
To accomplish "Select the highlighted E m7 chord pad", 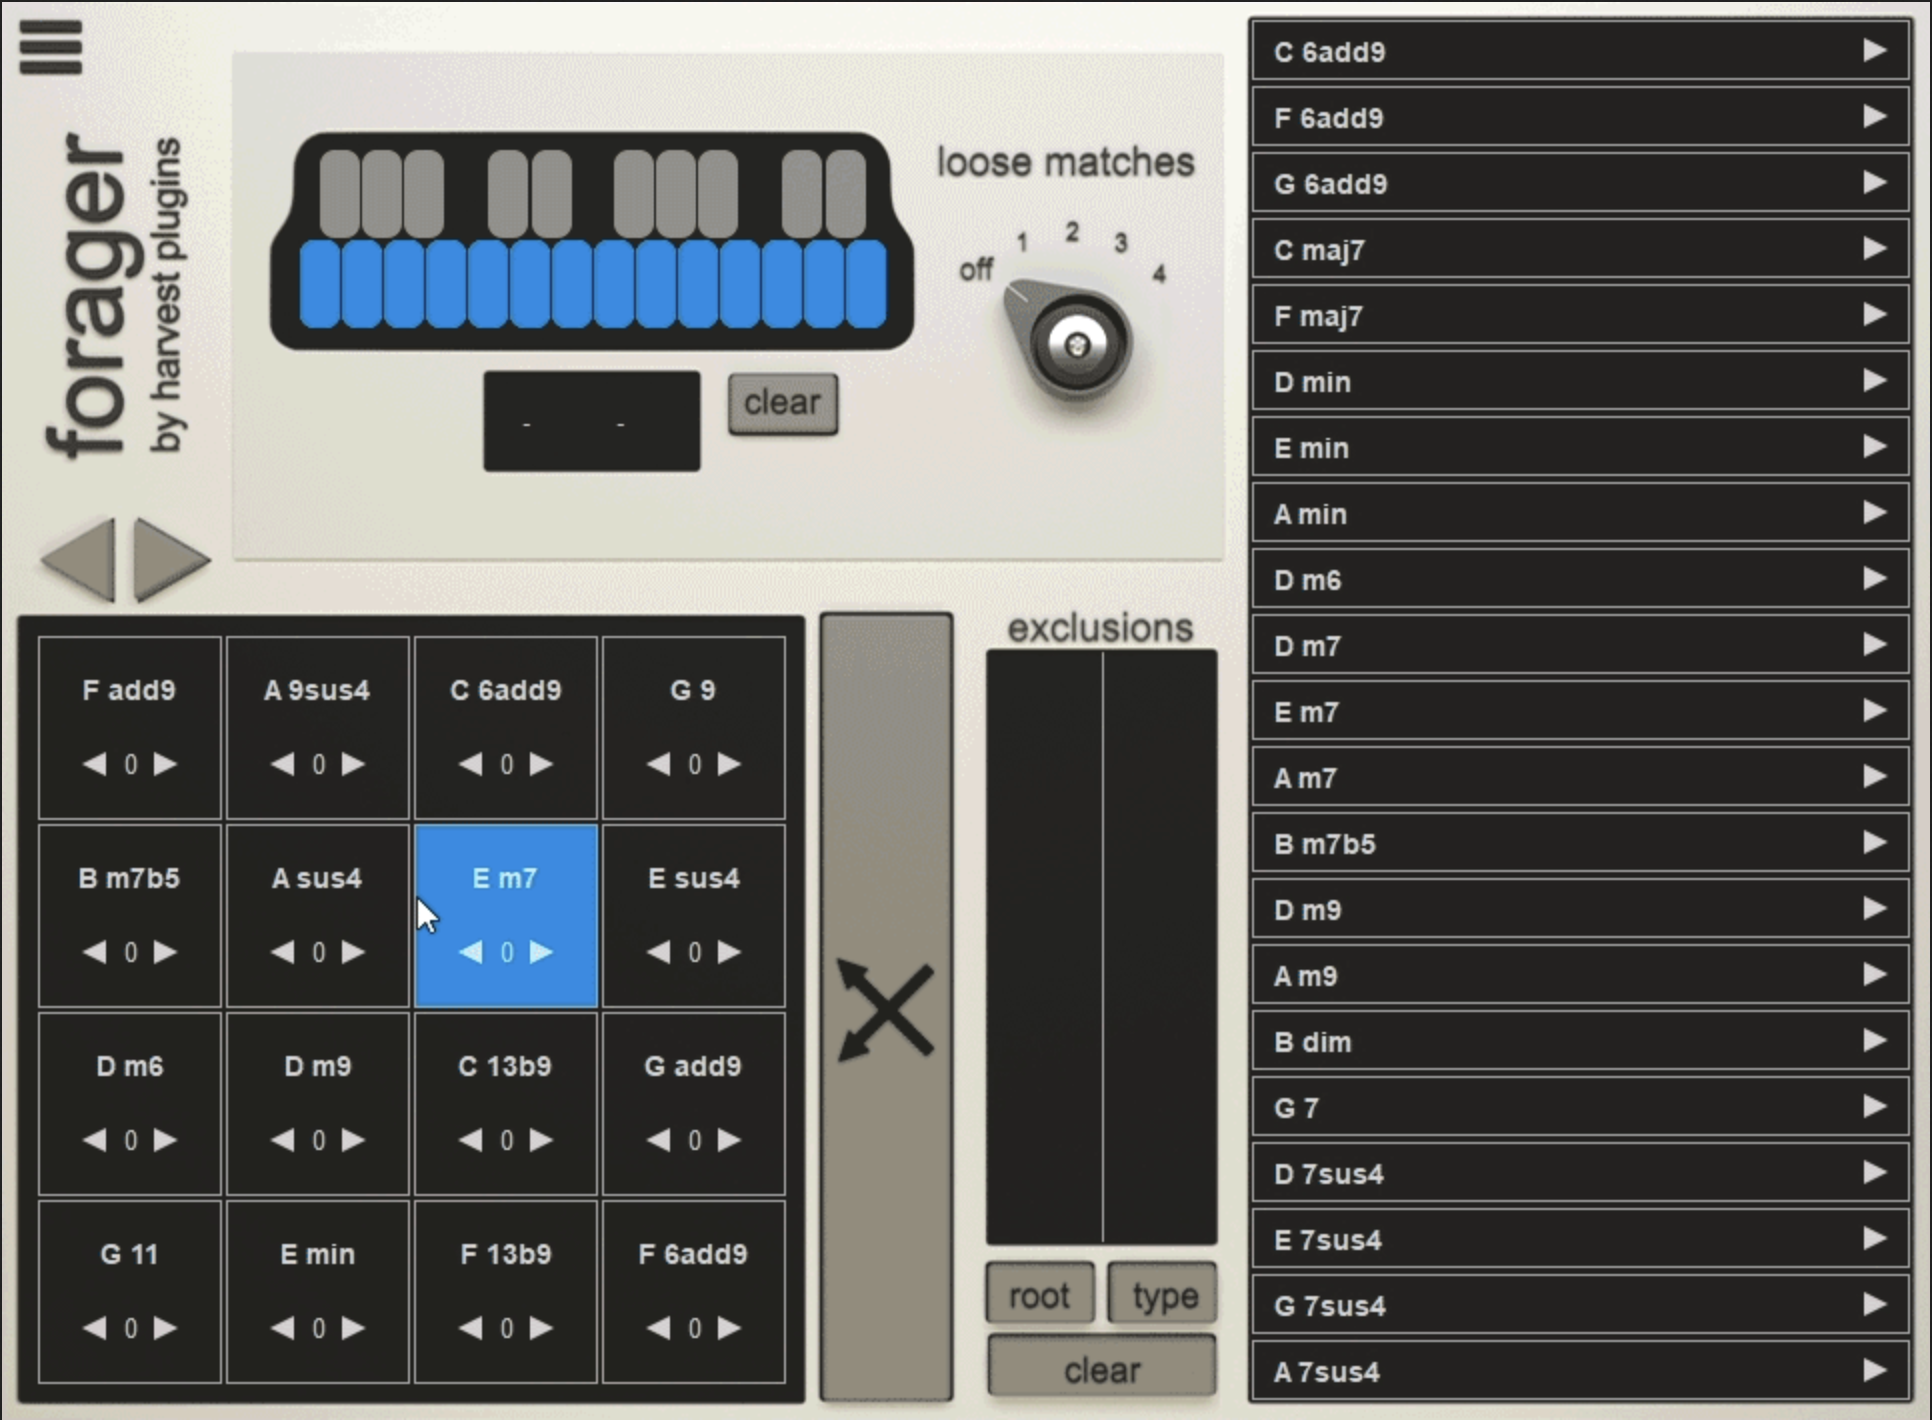I will click(505, 878).
